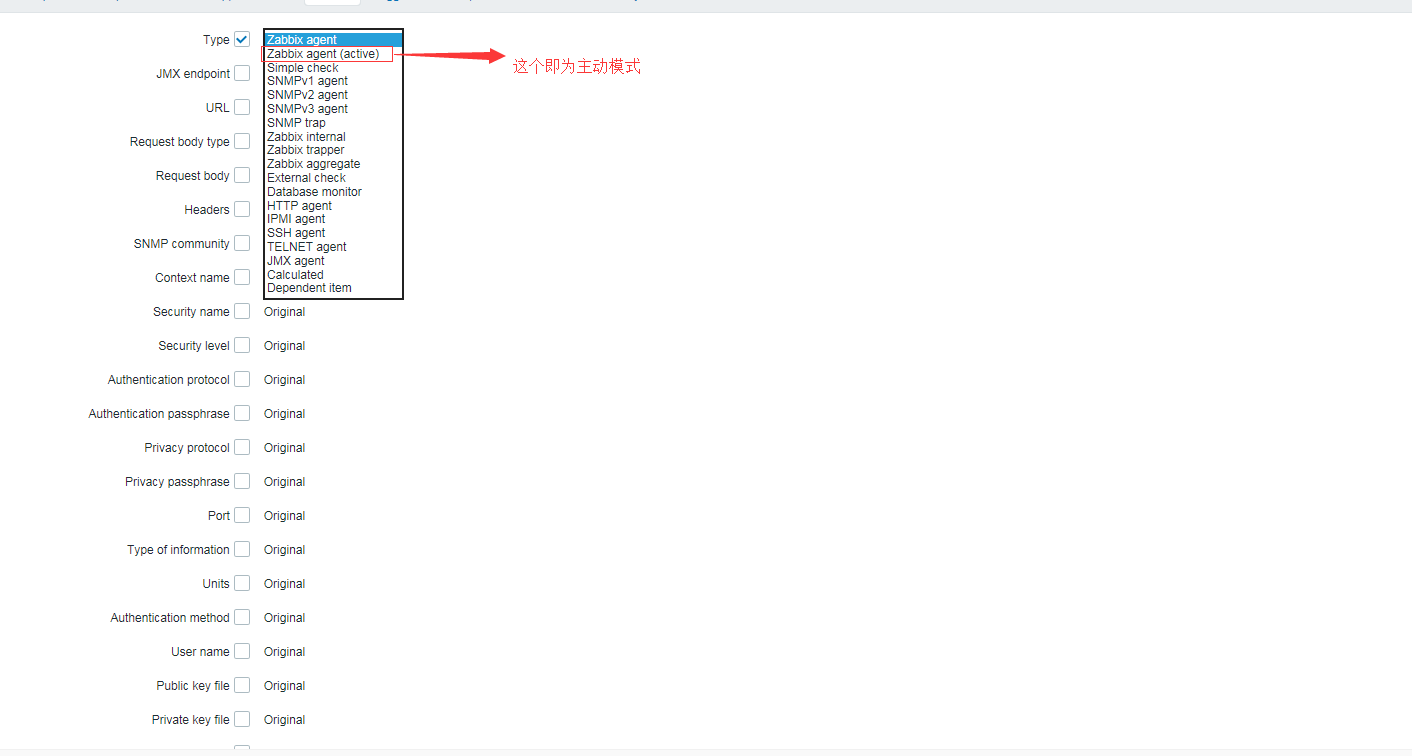Click Original value beside Authentication protocol

coord(284,380)
